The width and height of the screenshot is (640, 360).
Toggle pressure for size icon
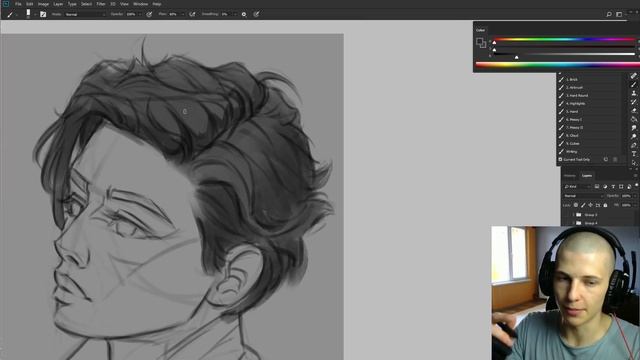[256, 14]
